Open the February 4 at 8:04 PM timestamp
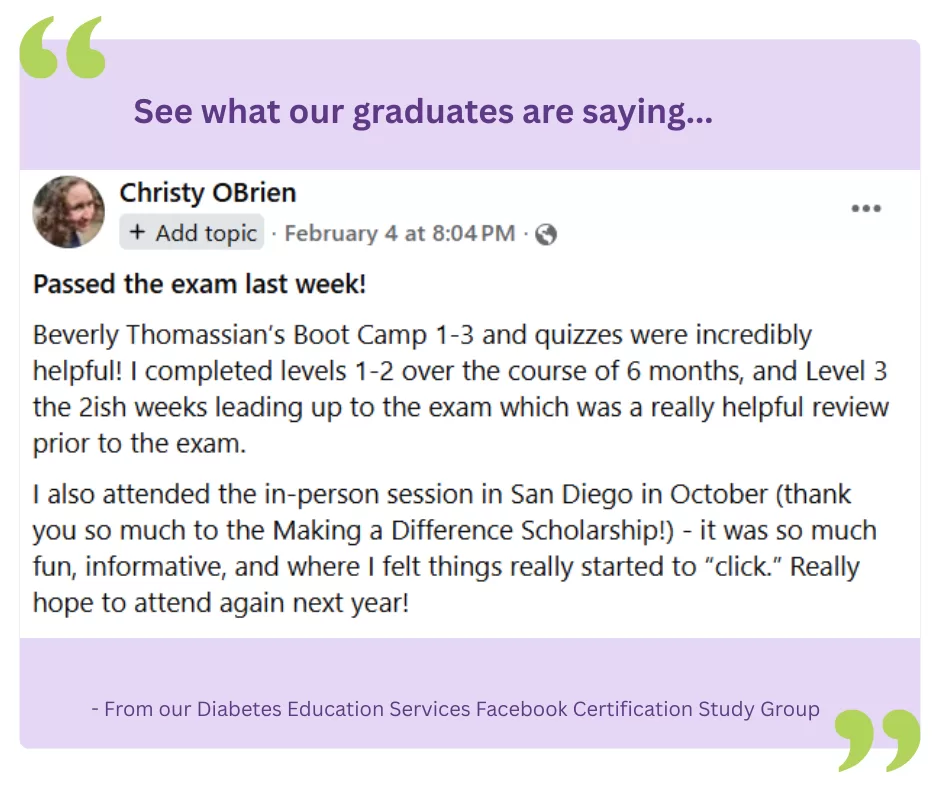940x788 pixels. click(x=400, y=234)
